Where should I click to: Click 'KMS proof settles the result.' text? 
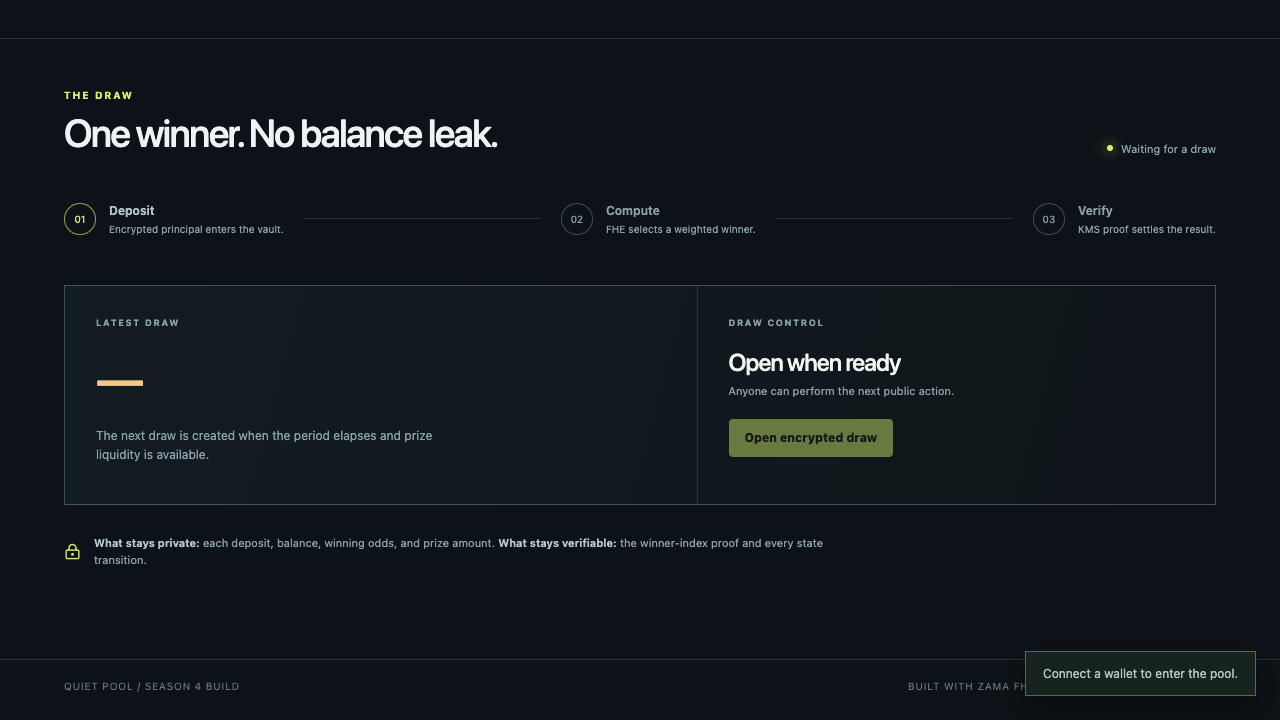click(x=1147, y=230)
